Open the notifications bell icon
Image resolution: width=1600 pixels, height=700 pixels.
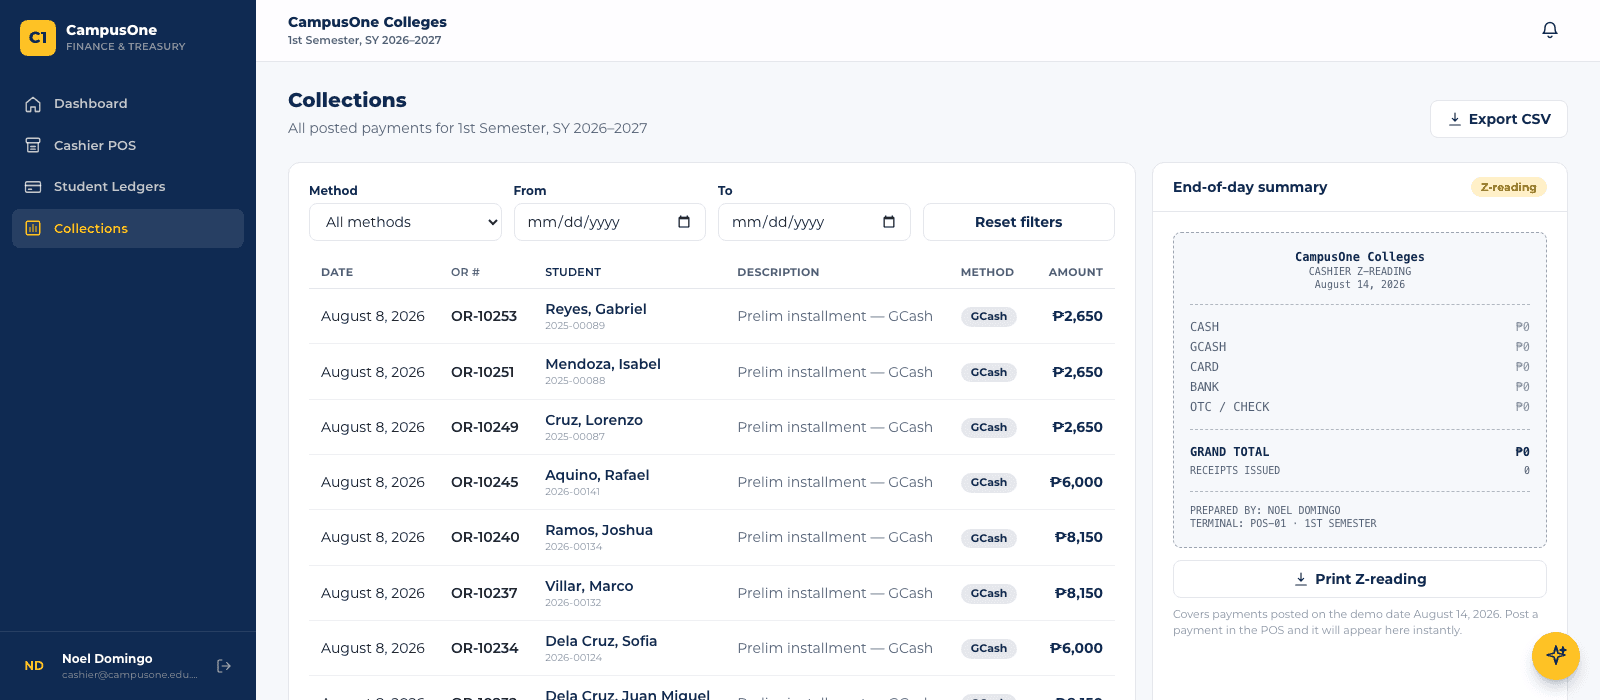pyautogui.click(x=1550, y=30)
